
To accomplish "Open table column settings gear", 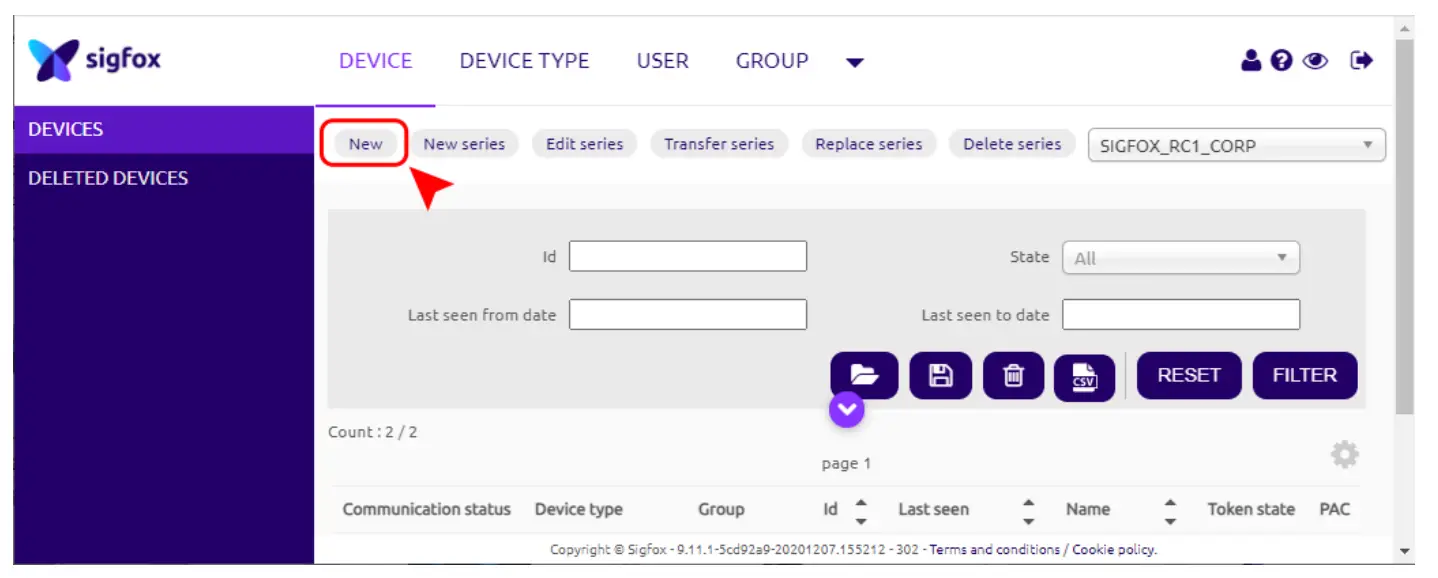I will (1344, 455).
